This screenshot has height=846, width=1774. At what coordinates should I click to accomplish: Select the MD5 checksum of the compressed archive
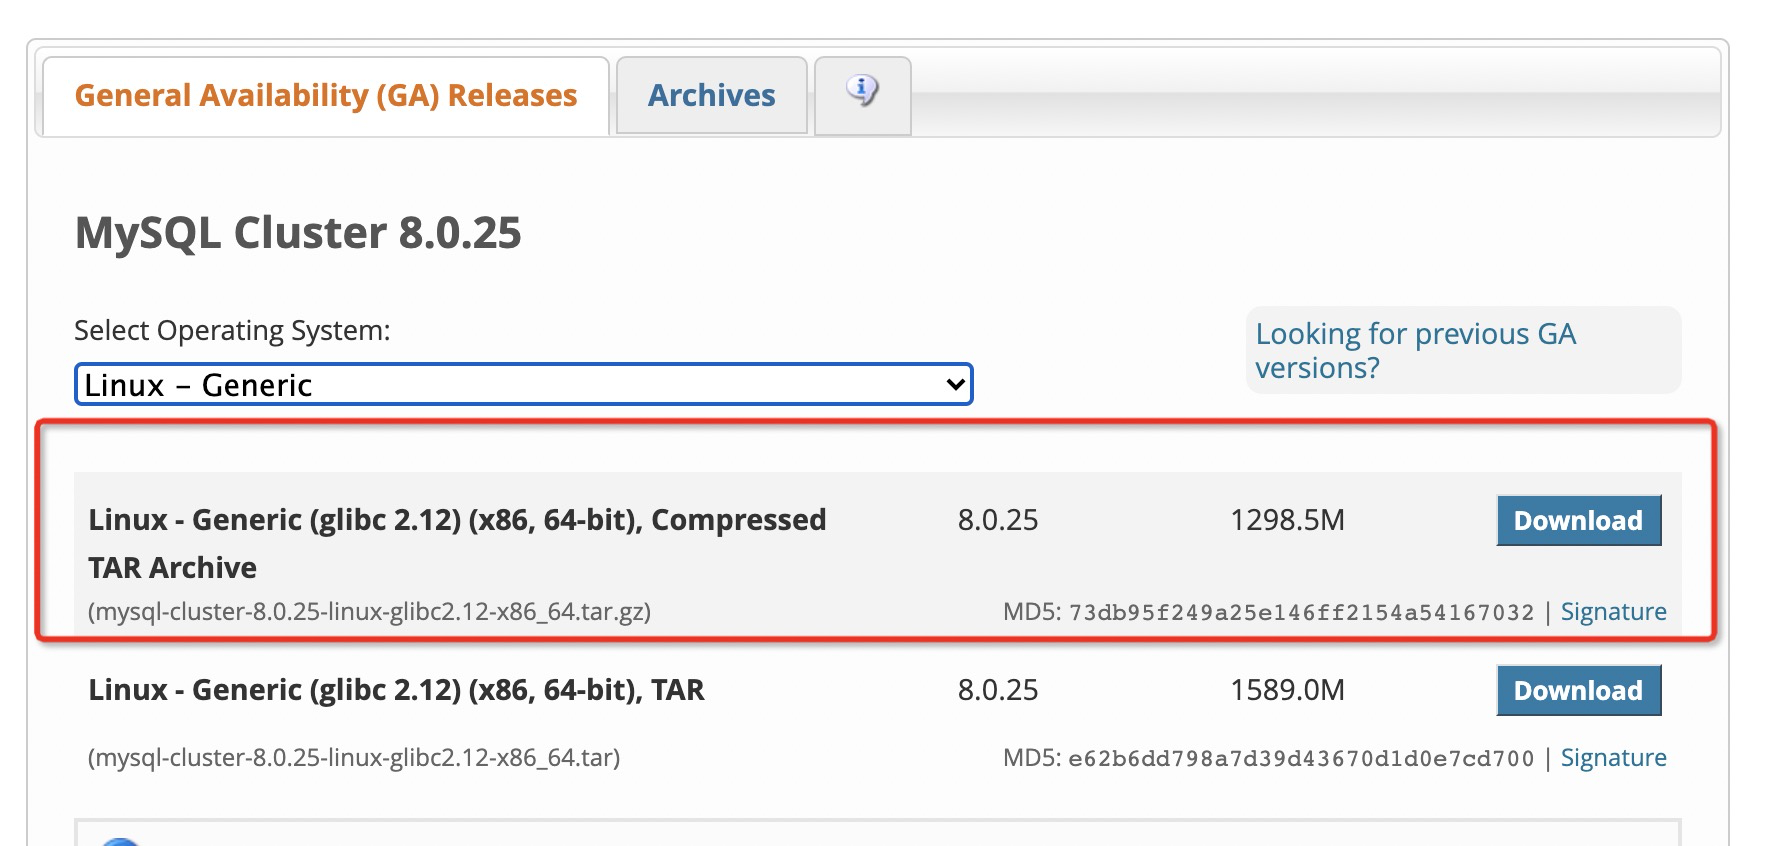click(1300, 611)
